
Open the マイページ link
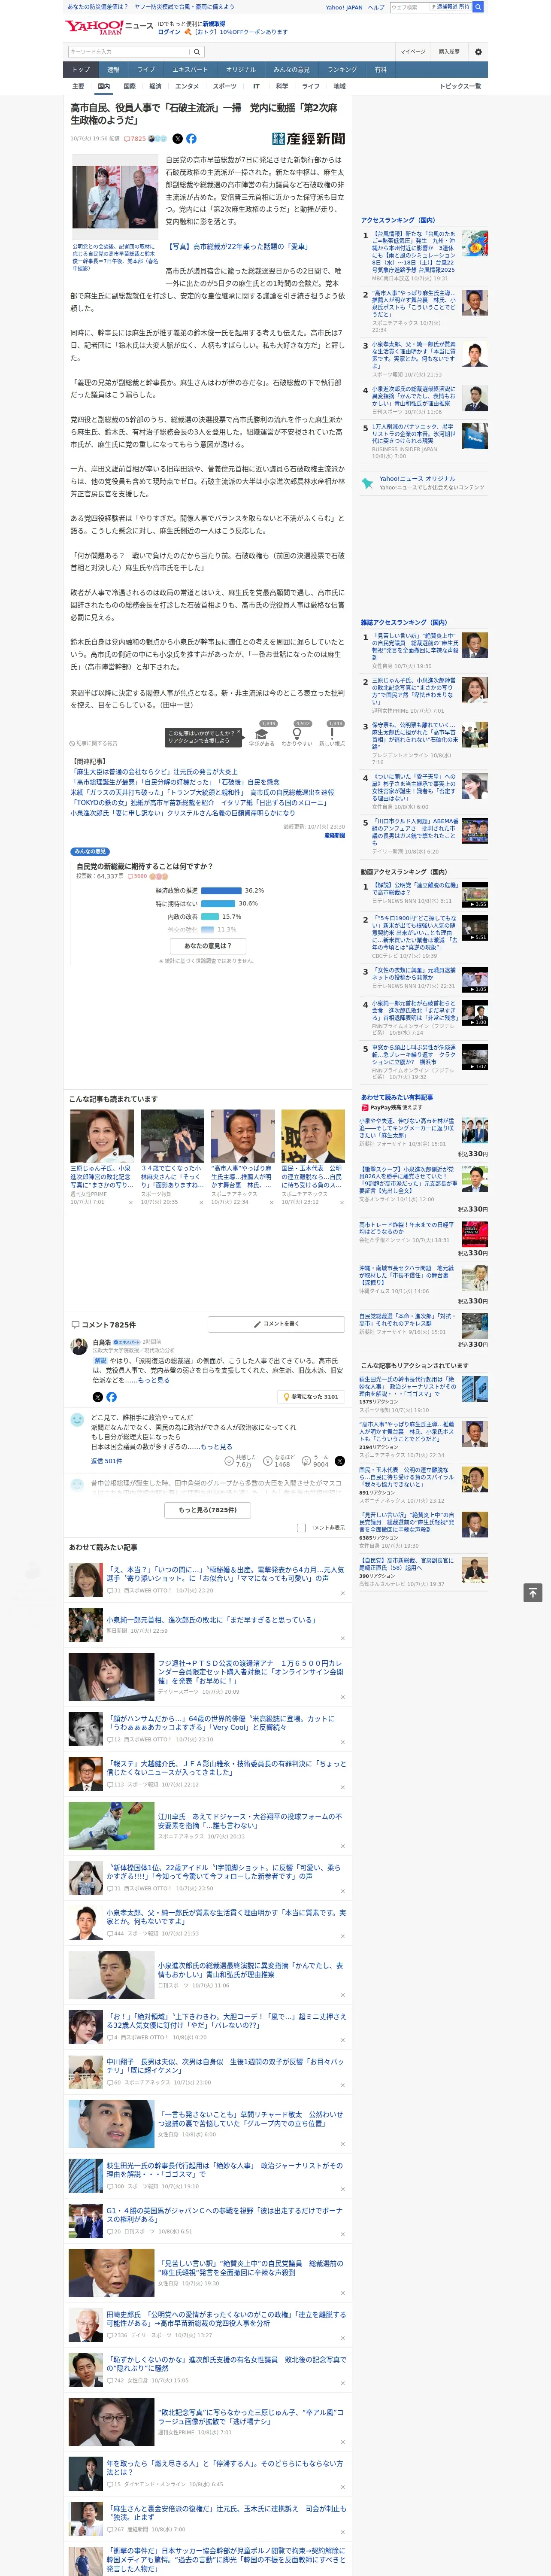point(412,51)
